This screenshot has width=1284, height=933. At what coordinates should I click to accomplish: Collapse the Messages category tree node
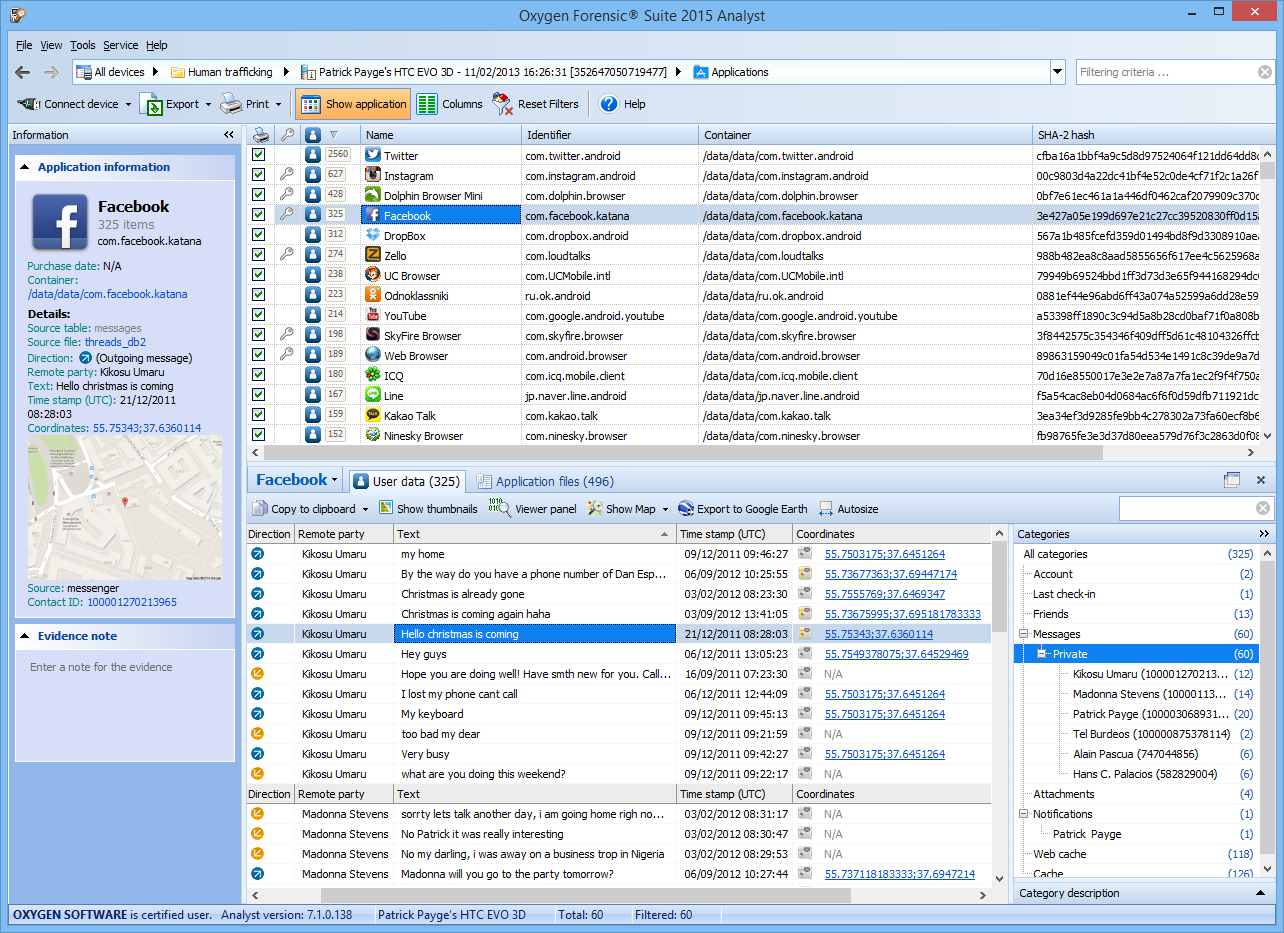tap(1024, 634)
